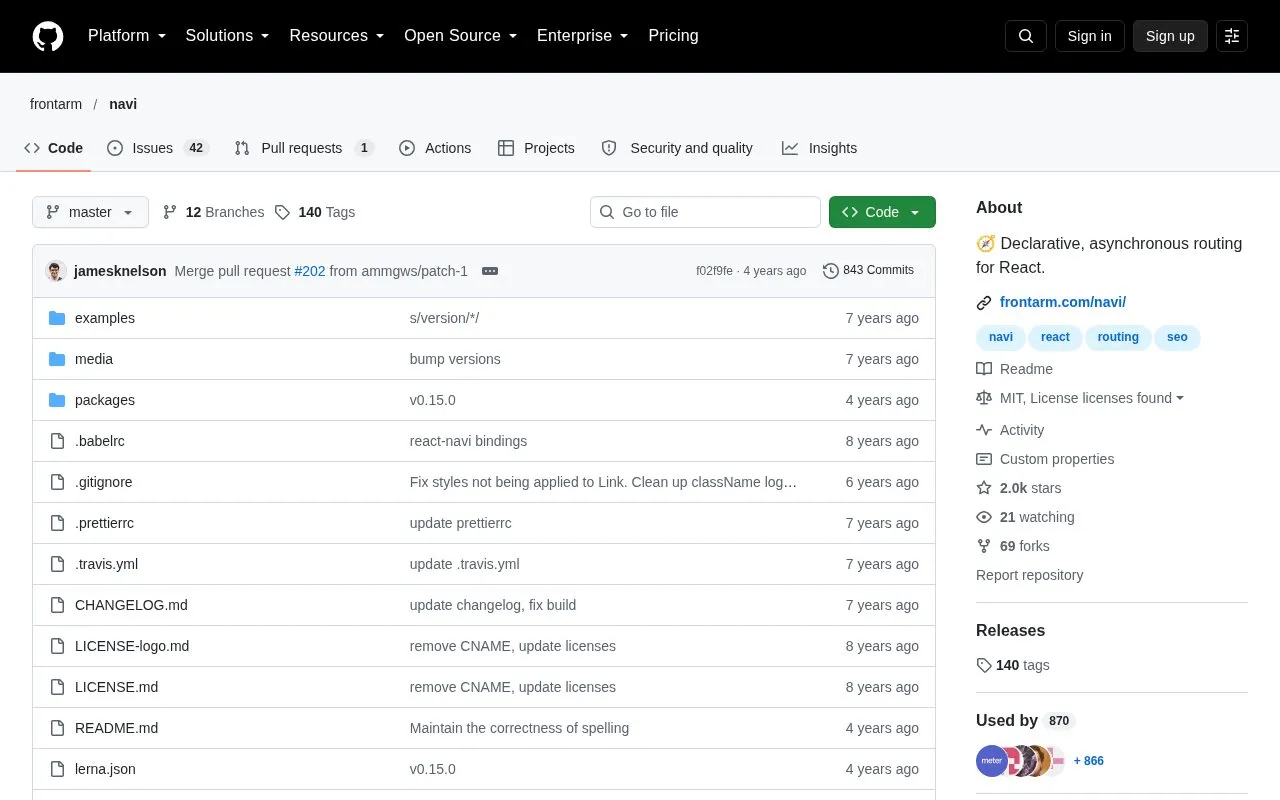Screen dimensions: 1280x800
Task: Open the Open Source dropdown
Action: 461,36
